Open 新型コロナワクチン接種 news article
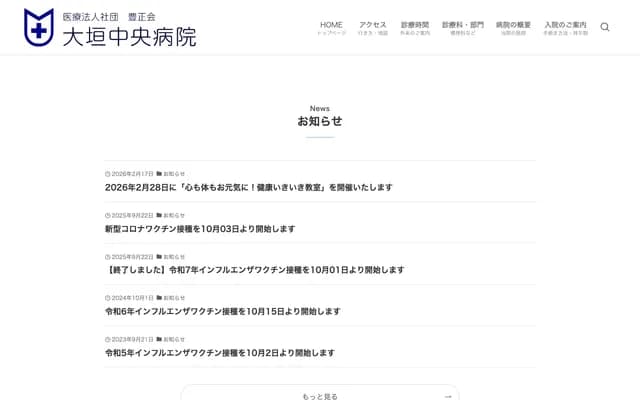This screenshot has width=640, height=400. click(200, 229)
